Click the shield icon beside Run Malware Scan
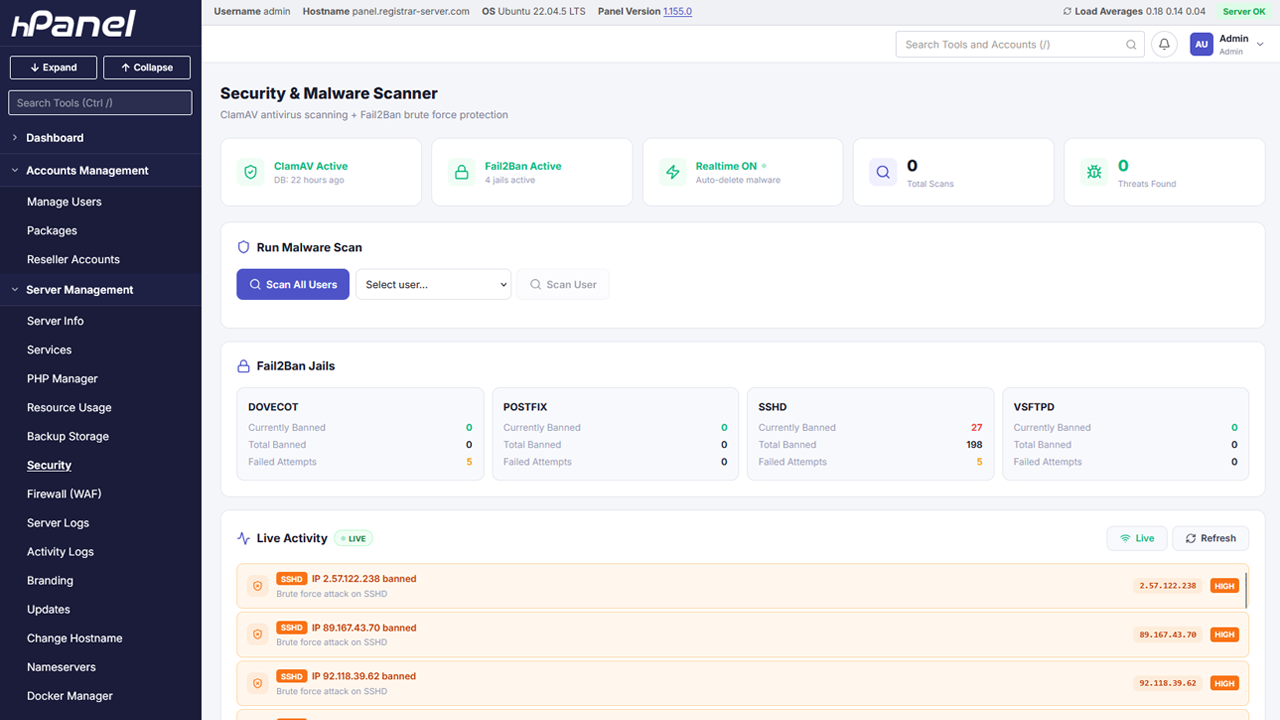The height and width of the screenshot is (720, 1280). [243, 247]
